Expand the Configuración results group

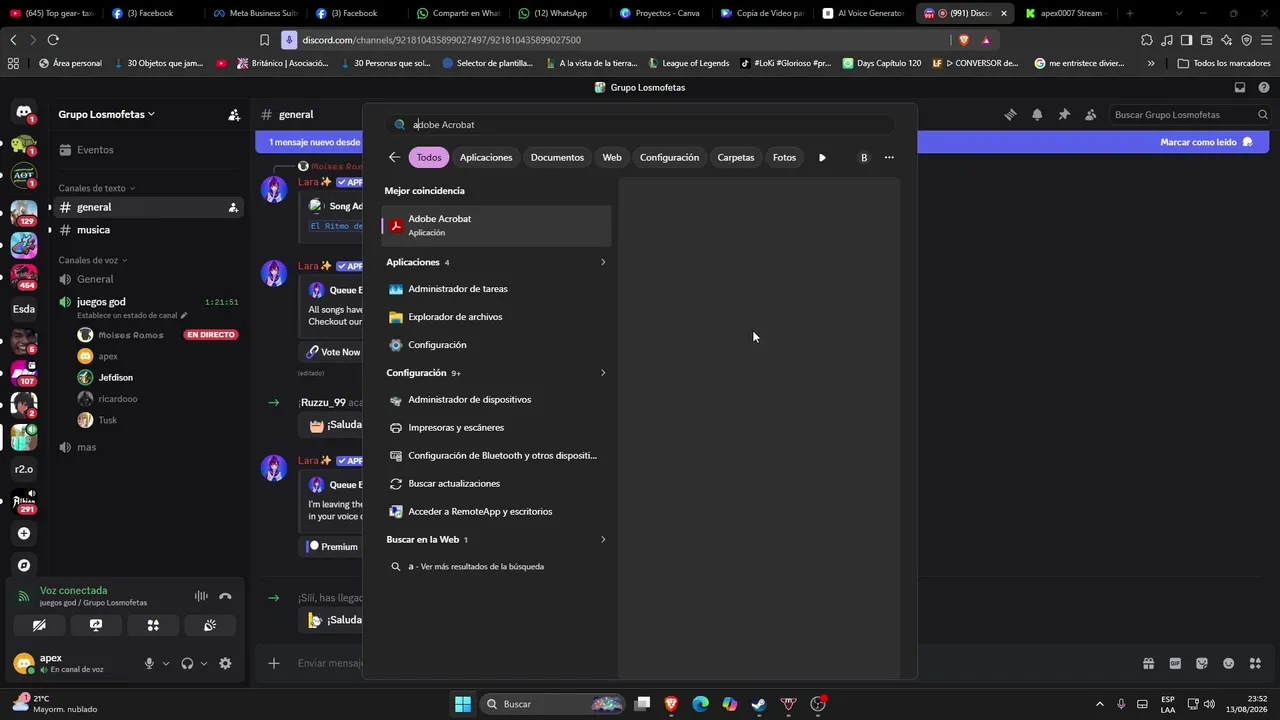pyautogui.click(x=603, y=373)
